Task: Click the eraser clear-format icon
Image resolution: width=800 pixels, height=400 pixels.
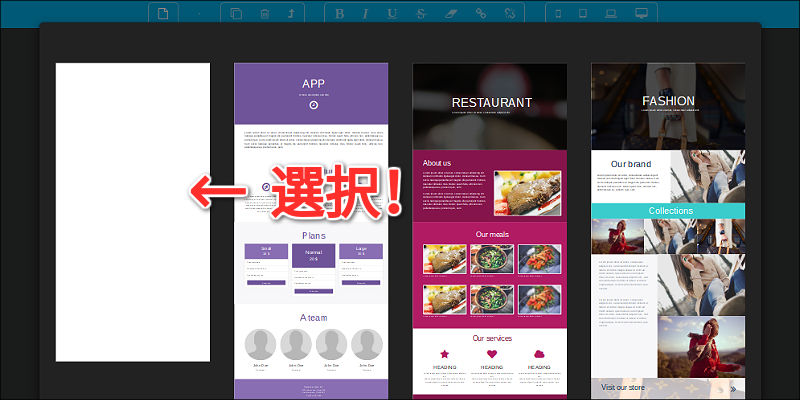Action: coord(450,14)
